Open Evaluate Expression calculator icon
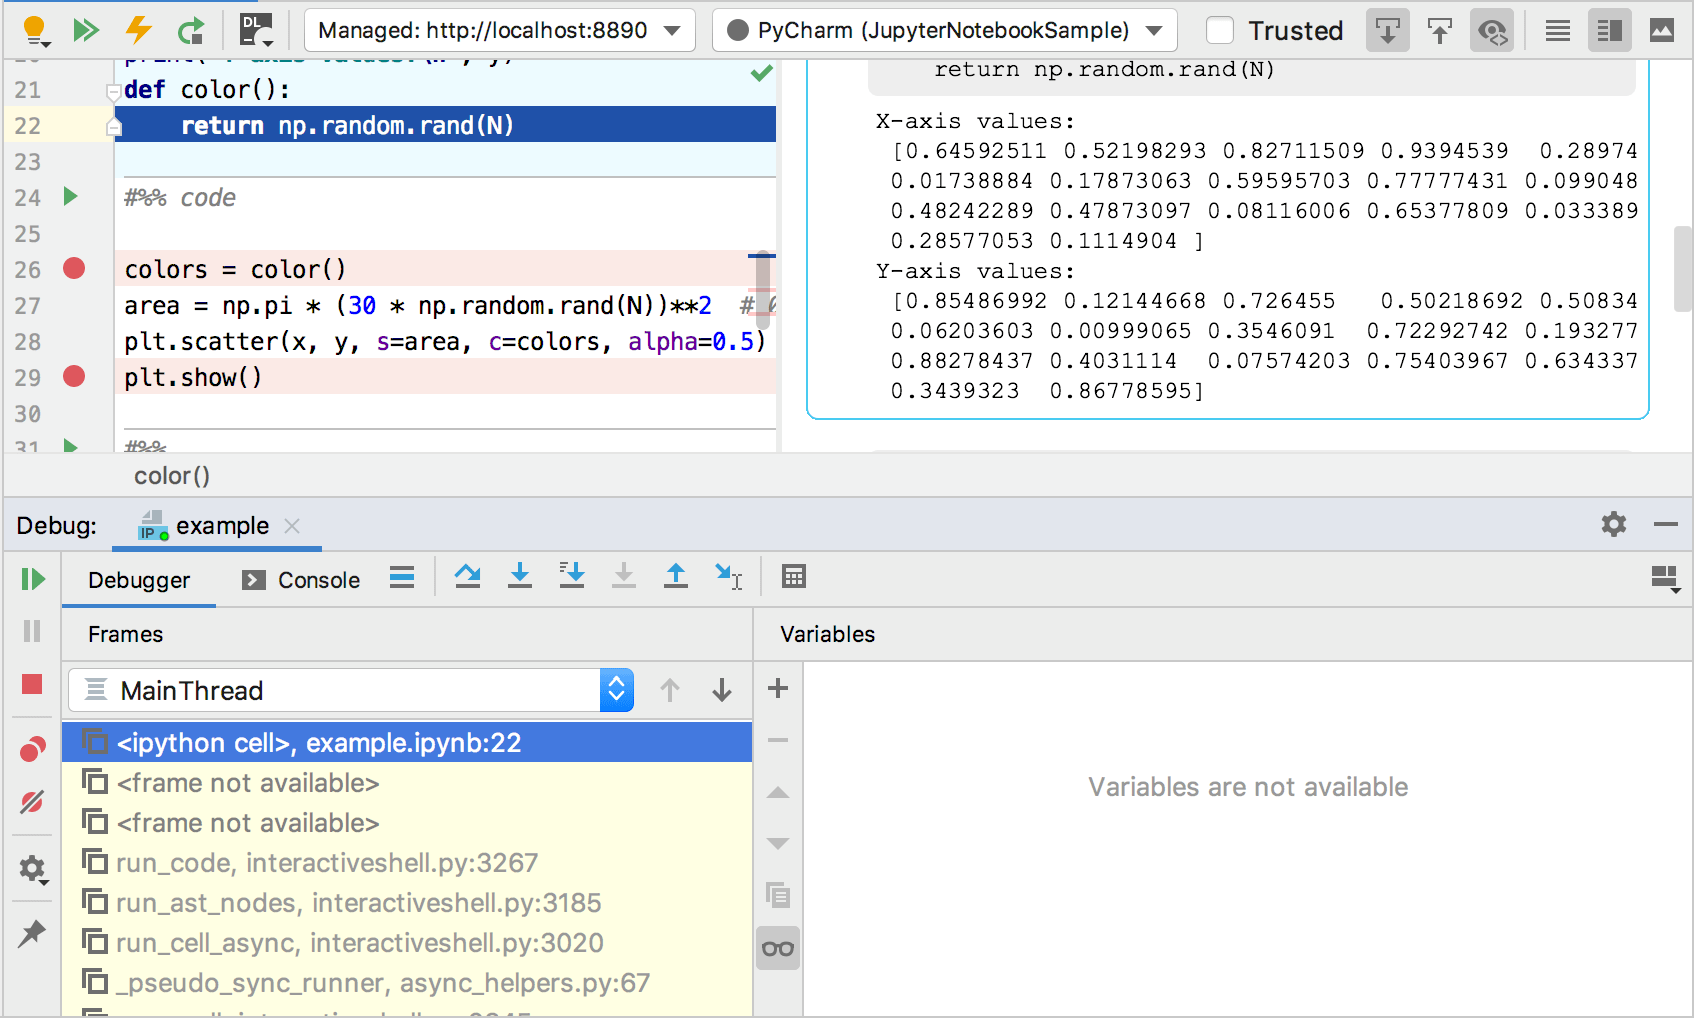This screenshot has height=1018, width=1694. click(794, 576)
